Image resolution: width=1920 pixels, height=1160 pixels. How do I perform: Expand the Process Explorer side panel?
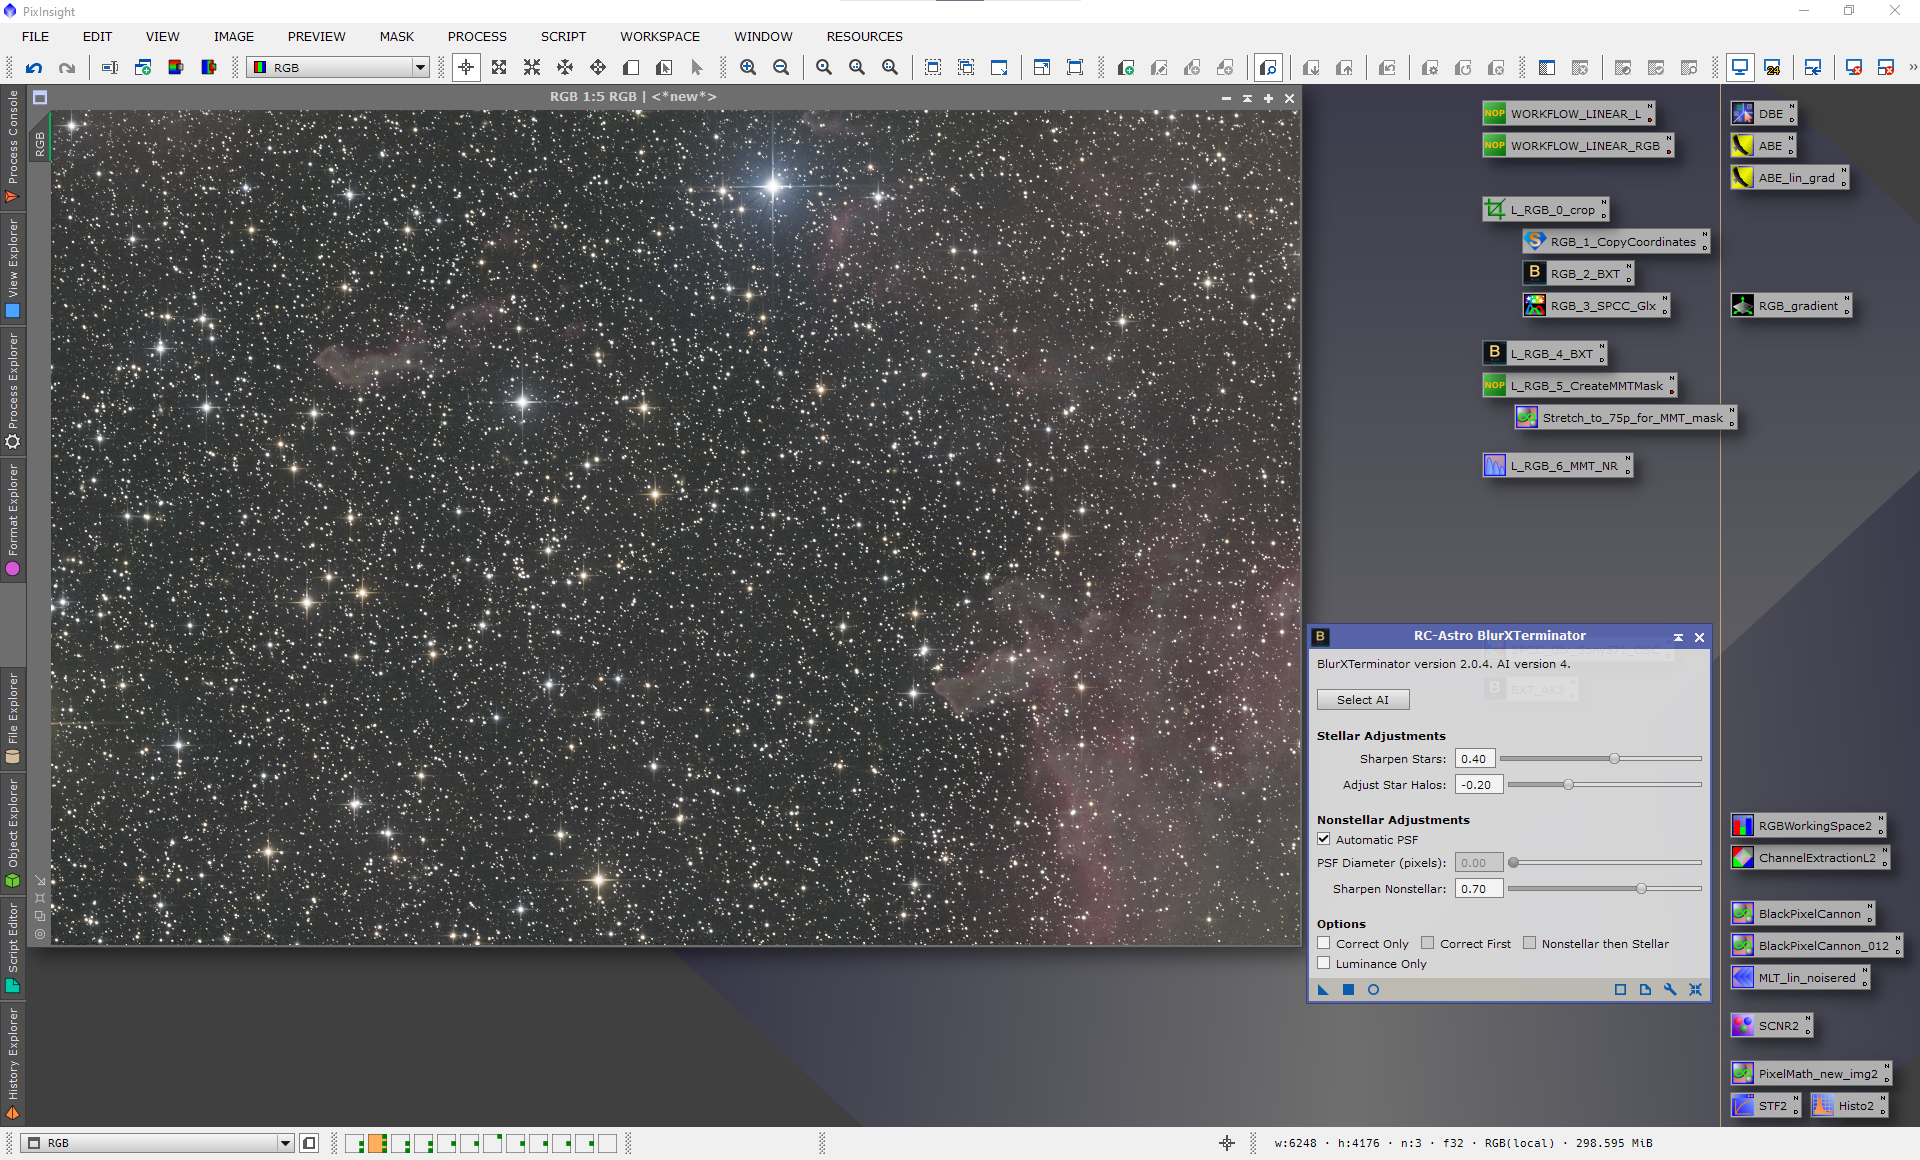[13, 390]
